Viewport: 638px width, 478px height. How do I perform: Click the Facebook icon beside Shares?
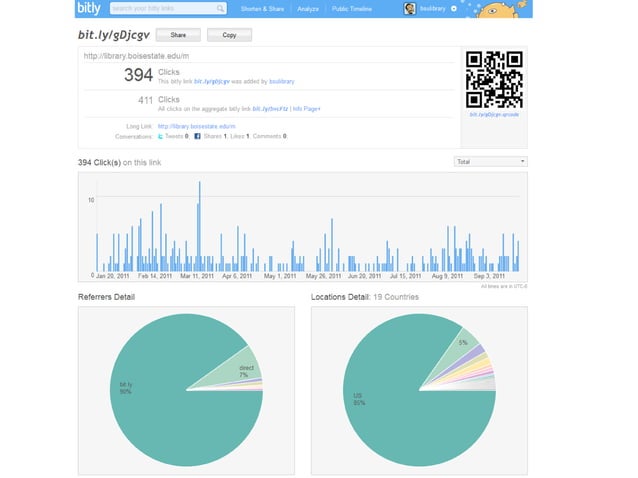coord(197,135)
